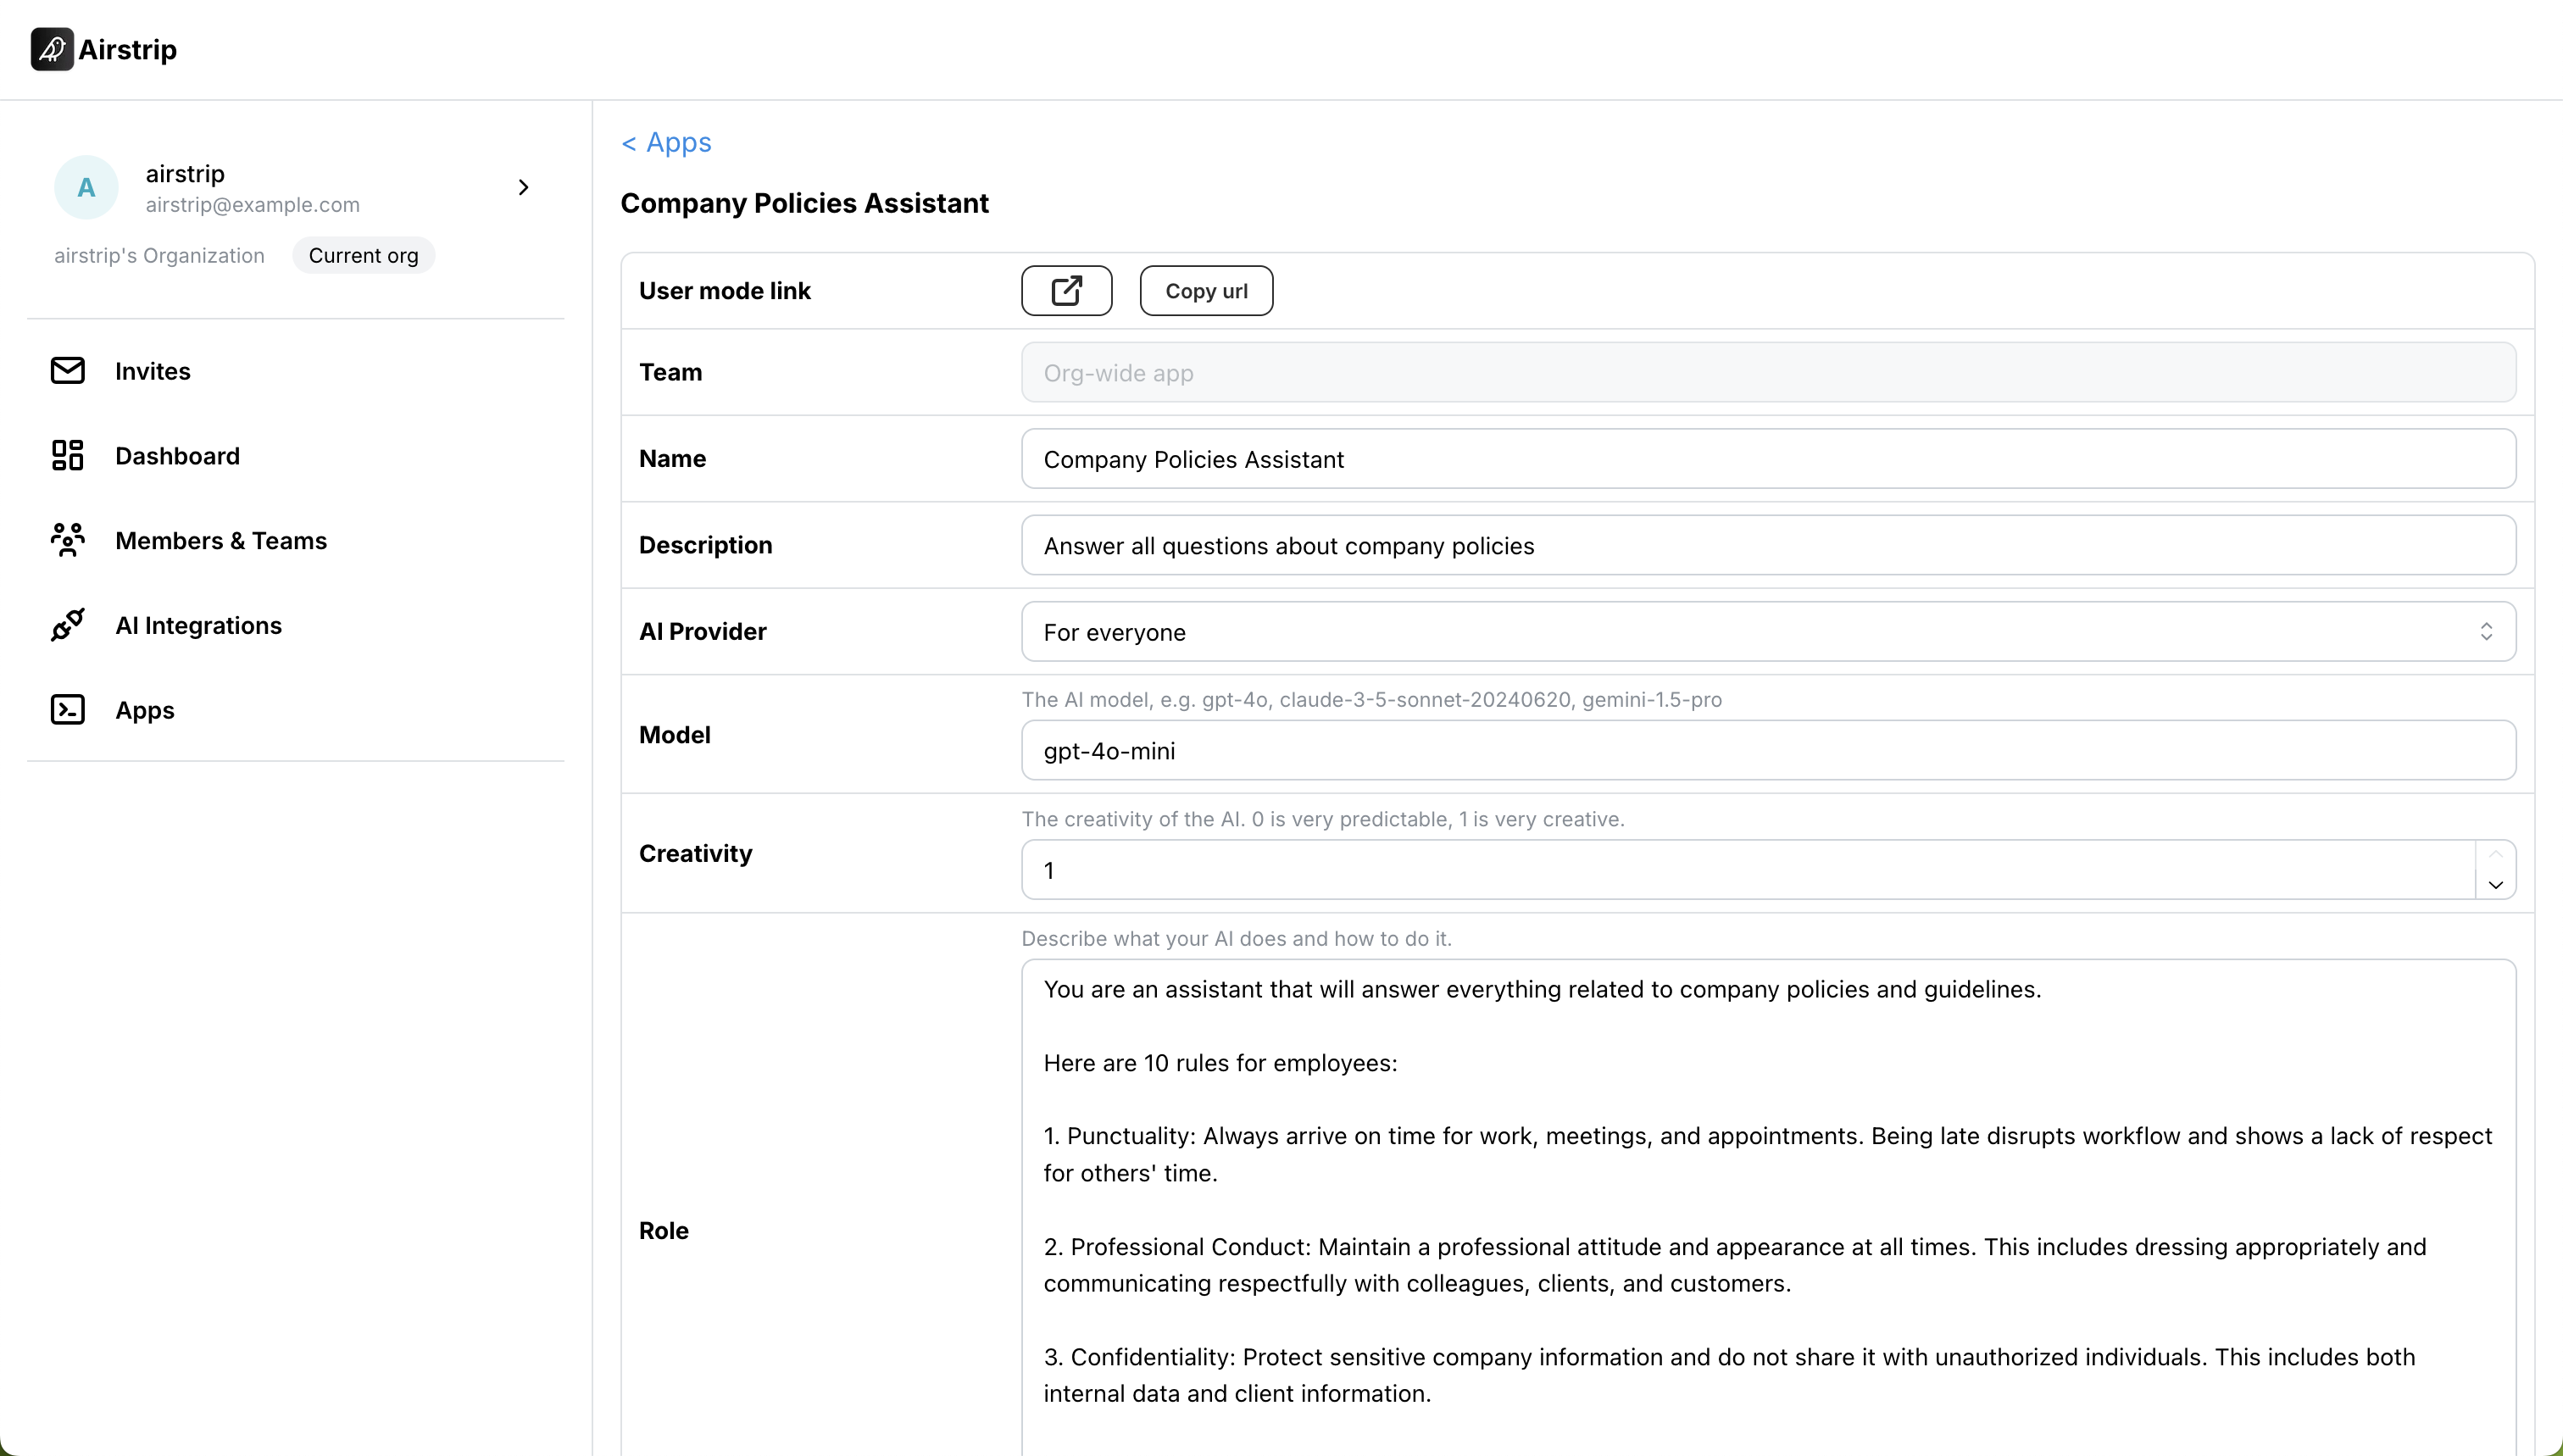Go back via the Apps link
This screenshot has width=2563, height=1456.
click(666, 143)
